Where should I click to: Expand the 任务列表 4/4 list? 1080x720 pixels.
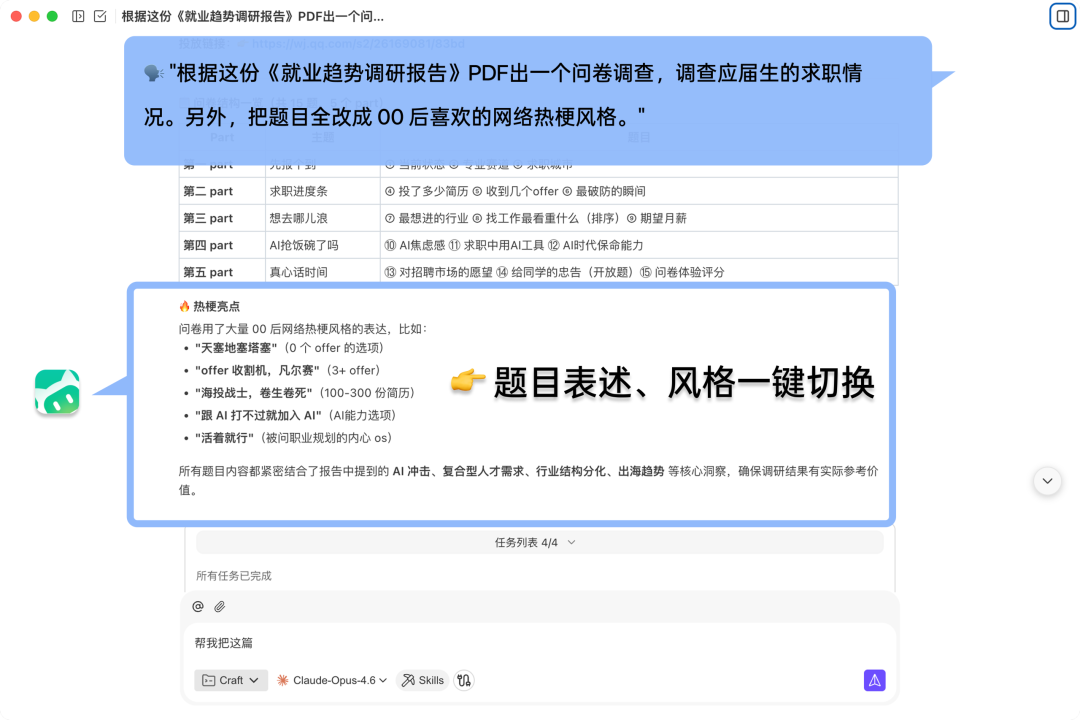539,543
